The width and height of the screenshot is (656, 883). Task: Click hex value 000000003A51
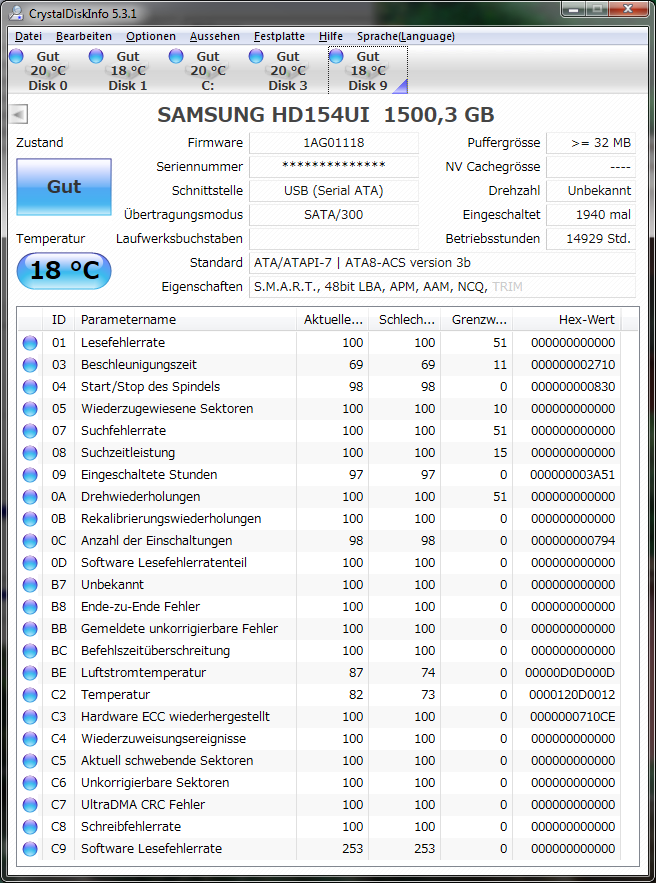pyautogui.click(x=573, y=475)
